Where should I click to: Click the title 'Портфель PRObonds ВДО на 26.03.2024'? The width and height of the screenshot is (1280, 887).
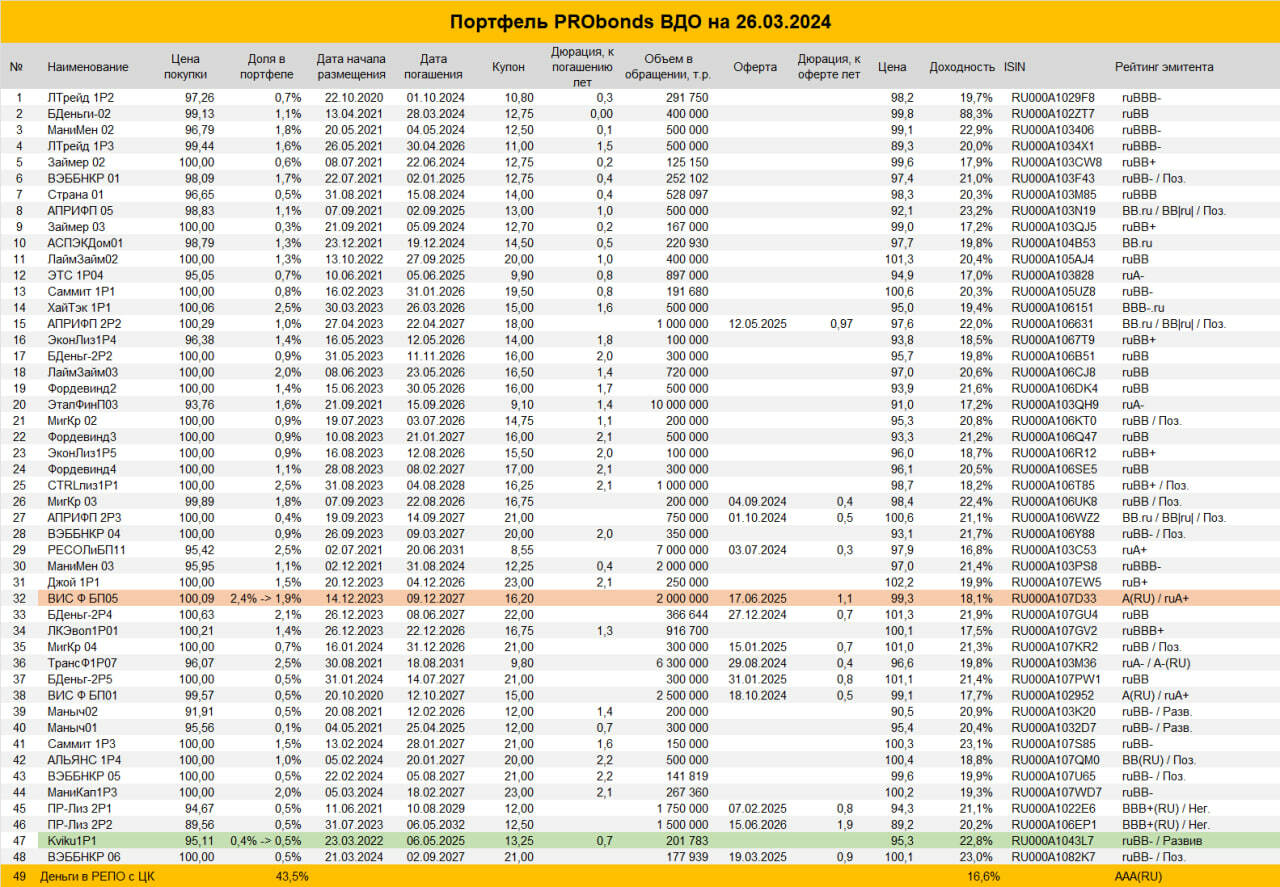click(x=640, y=22)
